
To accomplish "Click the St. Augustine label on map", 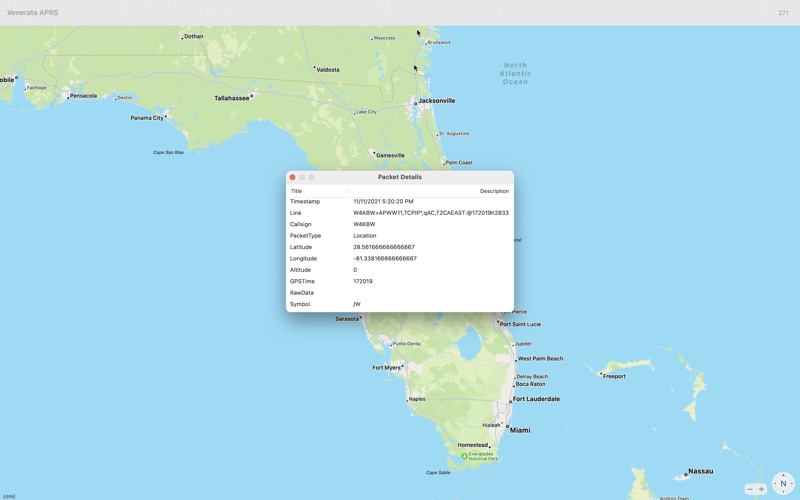I will click(x=454, y=134).
